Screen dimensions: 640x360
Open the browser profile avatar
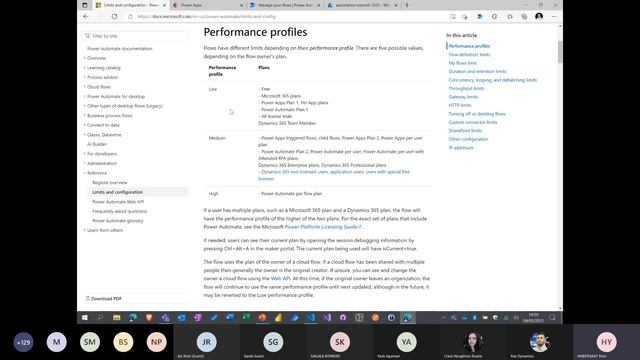click(x=539, y=16)
